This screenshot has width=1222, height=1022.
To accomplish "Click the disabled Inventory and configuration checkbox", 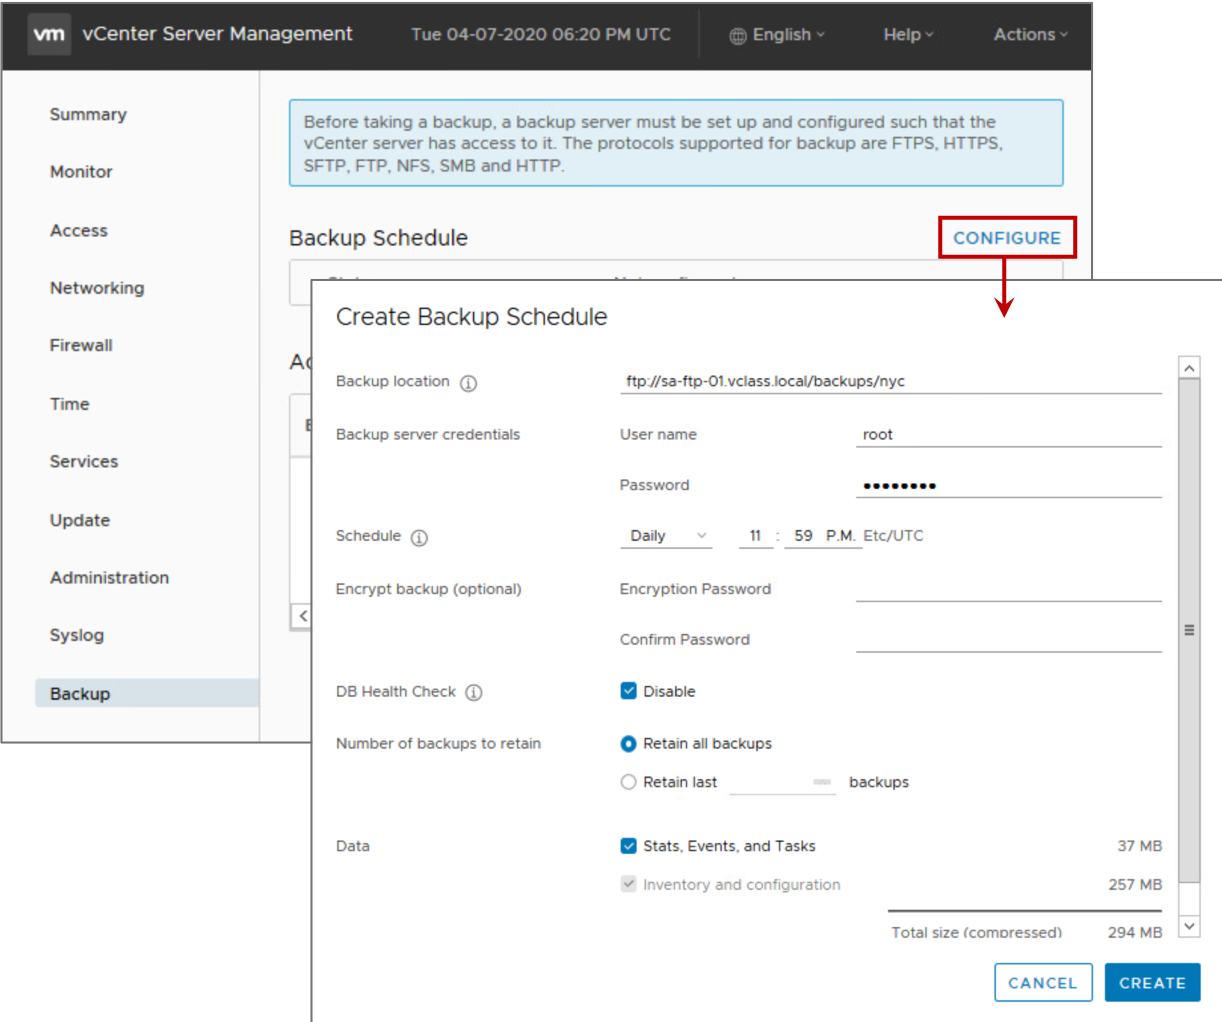I will point(628,884).
